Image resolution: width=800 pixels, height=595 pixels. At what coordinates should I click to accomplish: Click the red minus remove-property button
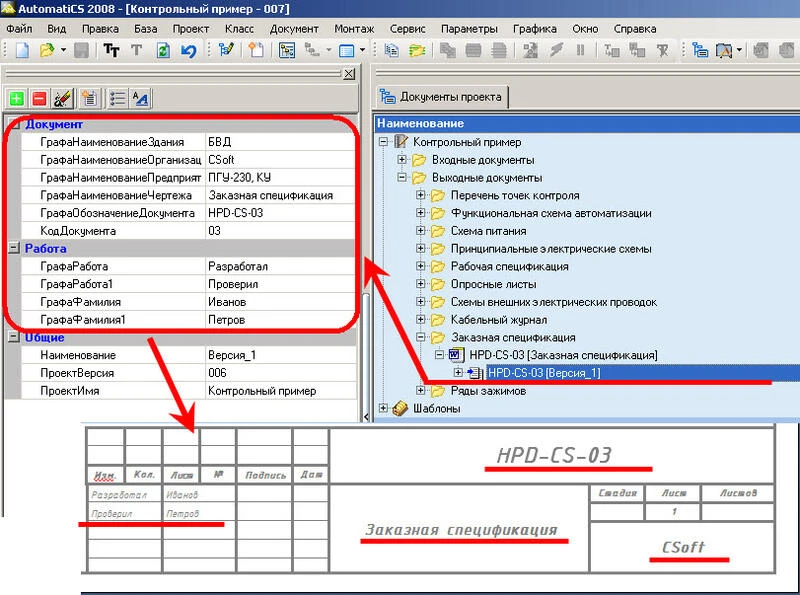click(x=39, y=98)
